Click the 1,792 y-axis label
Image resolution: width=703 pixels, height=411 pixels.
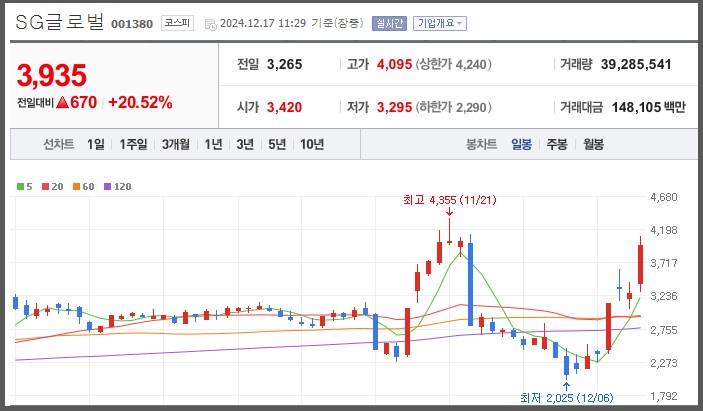(x=664, y=396)
